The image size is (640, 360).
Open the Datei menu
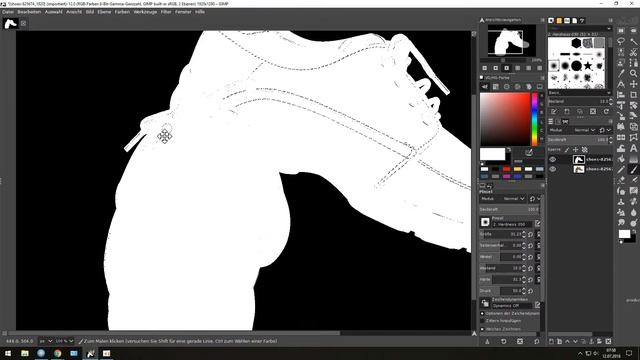(x=8, y=12)
